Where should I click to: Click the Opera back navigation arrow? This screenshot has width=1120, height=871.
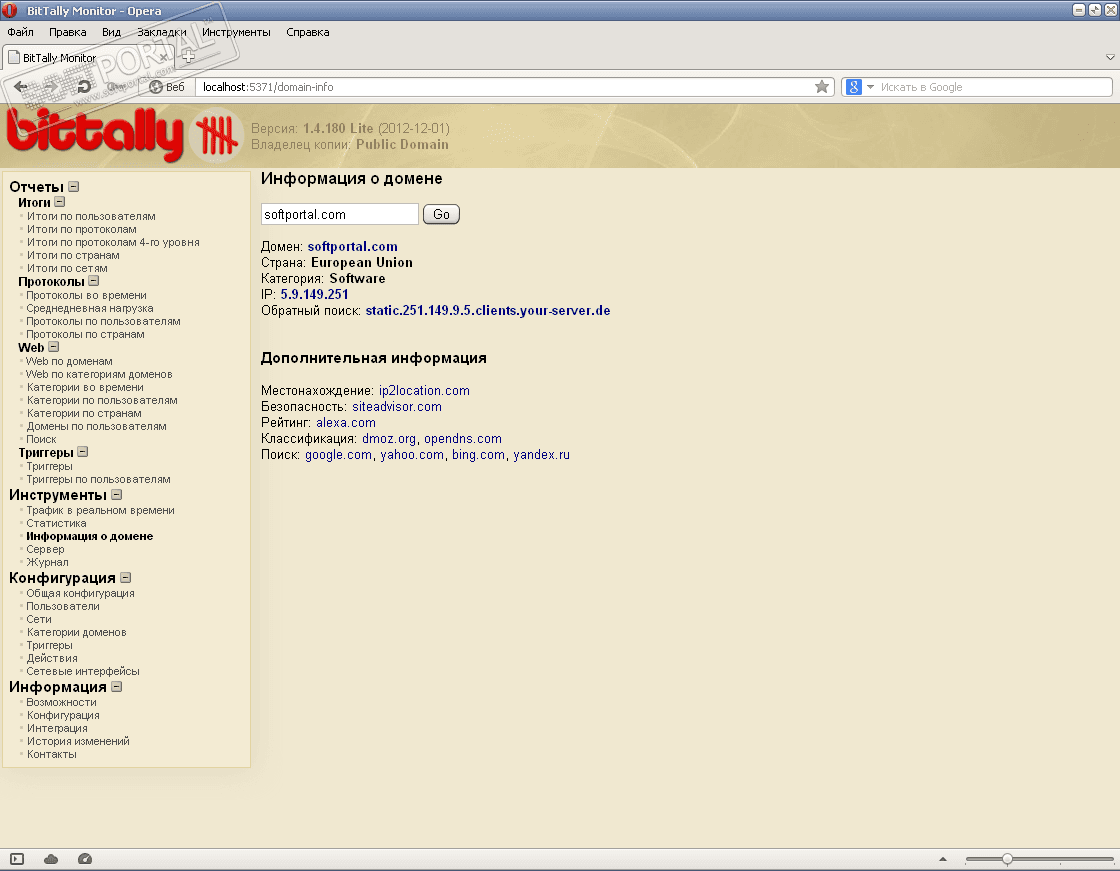click(x=21, y=87)
